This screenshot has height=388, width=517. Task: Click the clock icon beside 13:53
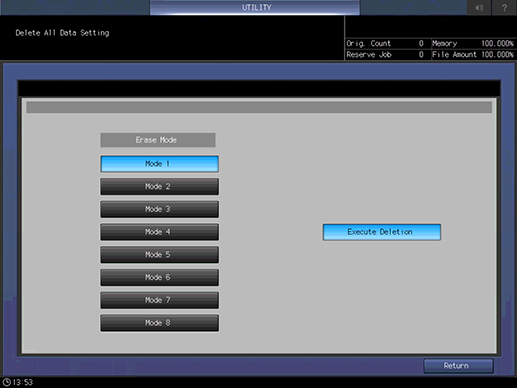coord(6,382)
